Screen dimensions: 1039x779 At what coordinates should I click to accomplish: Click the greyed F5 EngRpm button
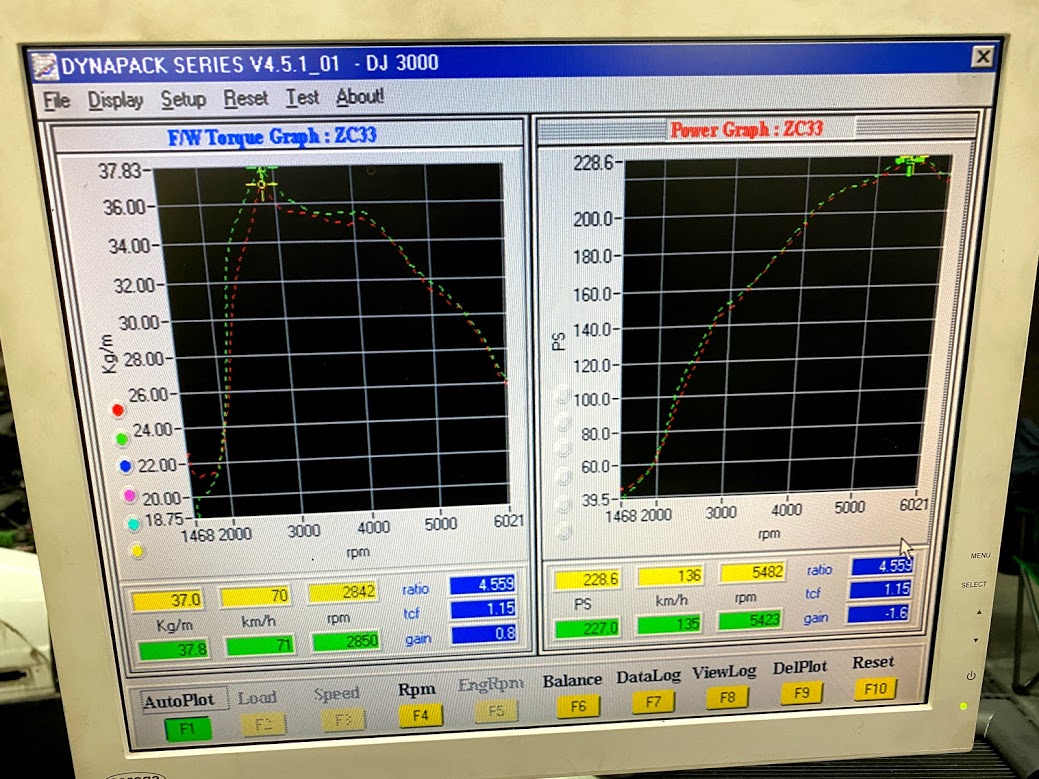point(496,711)
